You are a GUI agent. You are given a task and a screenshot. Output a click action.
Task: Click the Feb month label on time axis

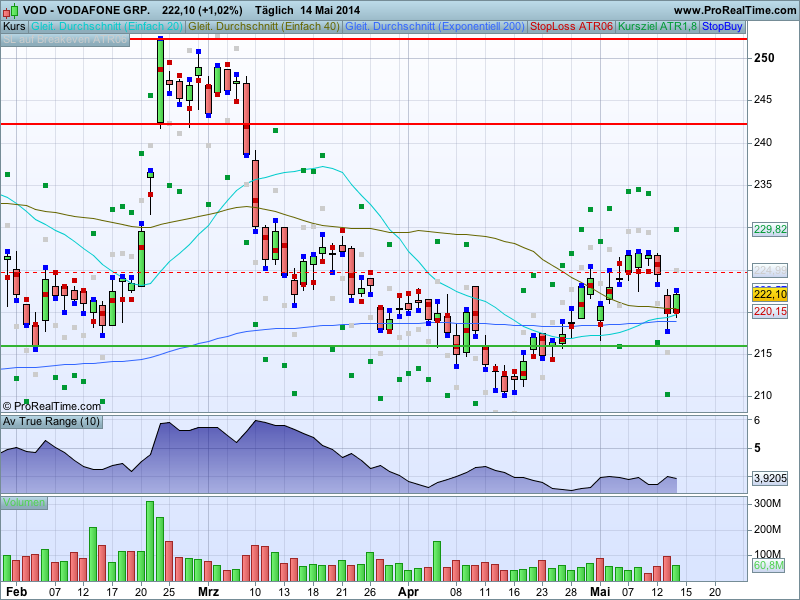point(16,592)
